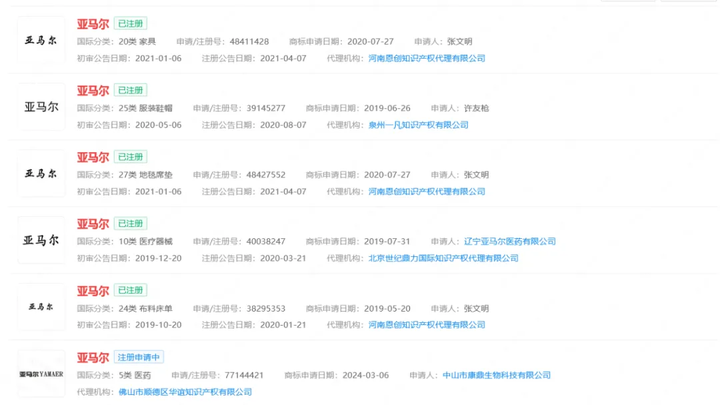Select registration number 39145277
This screenshot has height=405, width=720.
(266, 108)
